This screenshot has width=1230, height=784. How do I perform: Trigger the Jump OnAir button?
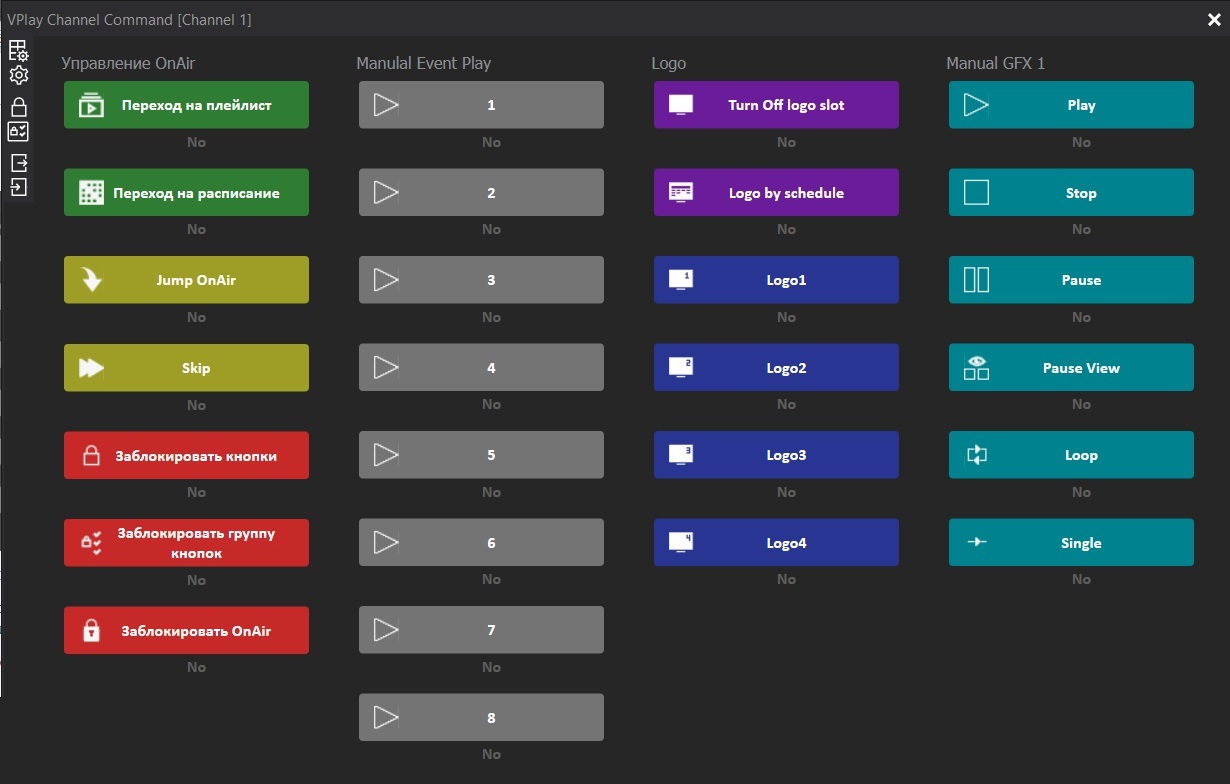pyautogui.click(x=186, y=280)
